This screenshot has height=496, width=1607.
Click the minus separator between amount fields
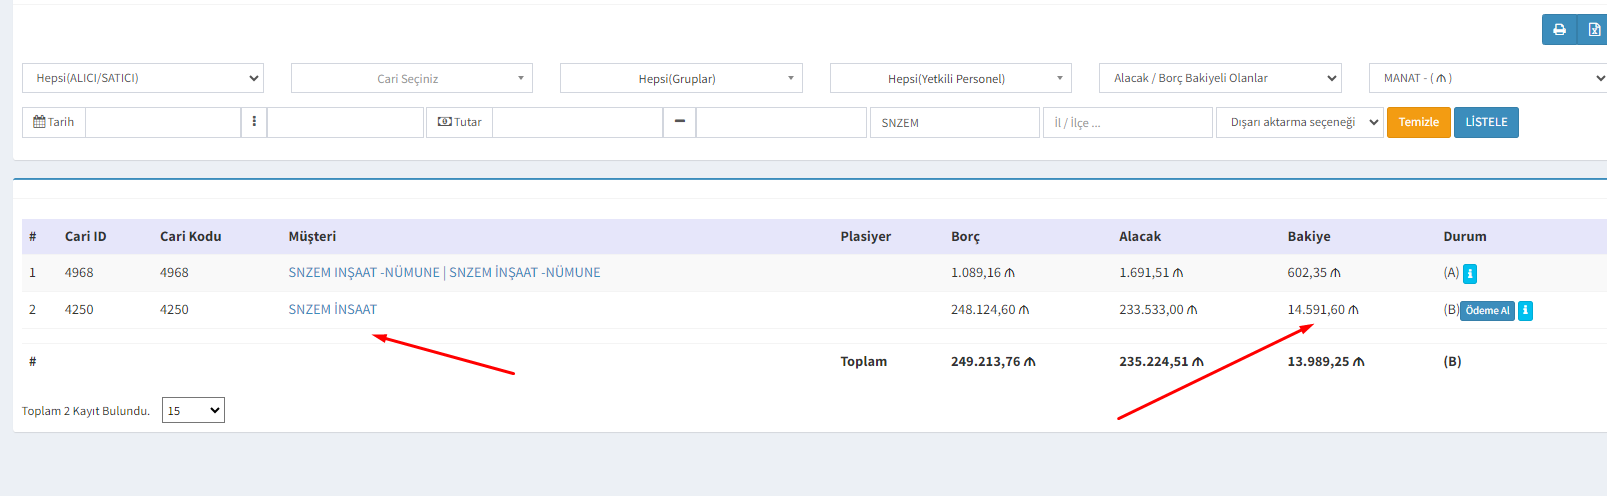(x=679, y=122)
